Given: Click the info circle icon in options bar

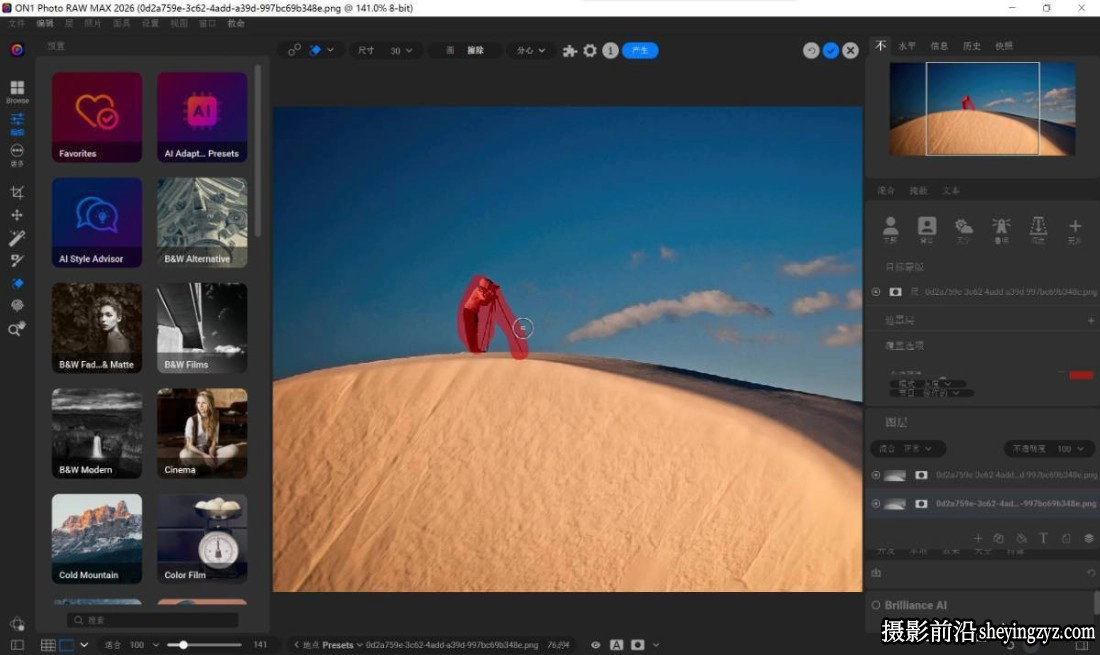Looking at the screenshot, I should click(x=610, y=50).
